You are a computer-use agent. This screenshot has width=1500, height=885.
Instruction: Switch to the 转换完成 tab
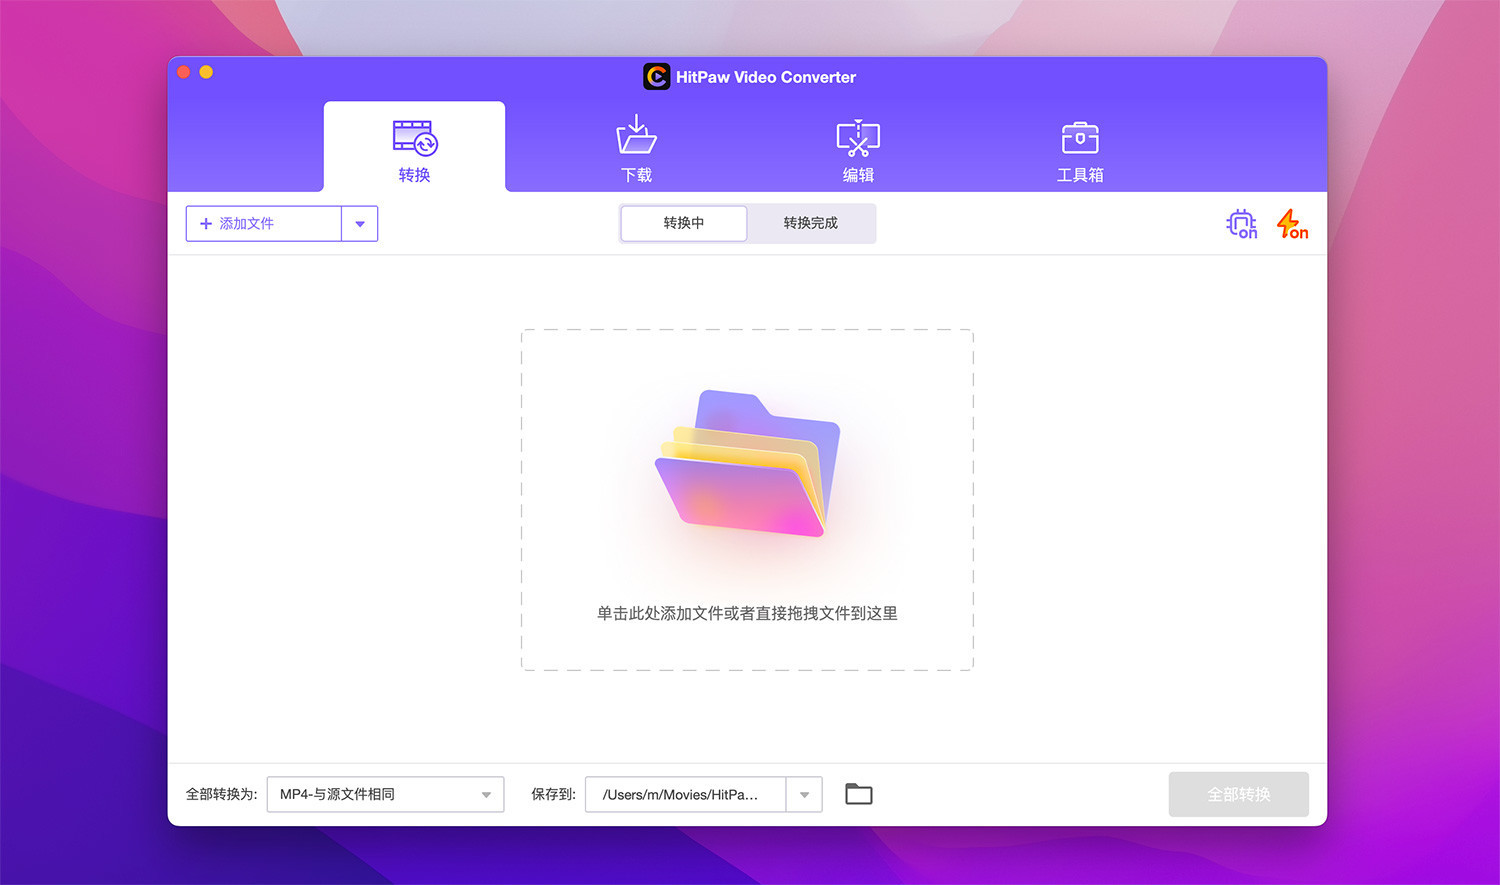click(811, 223)
